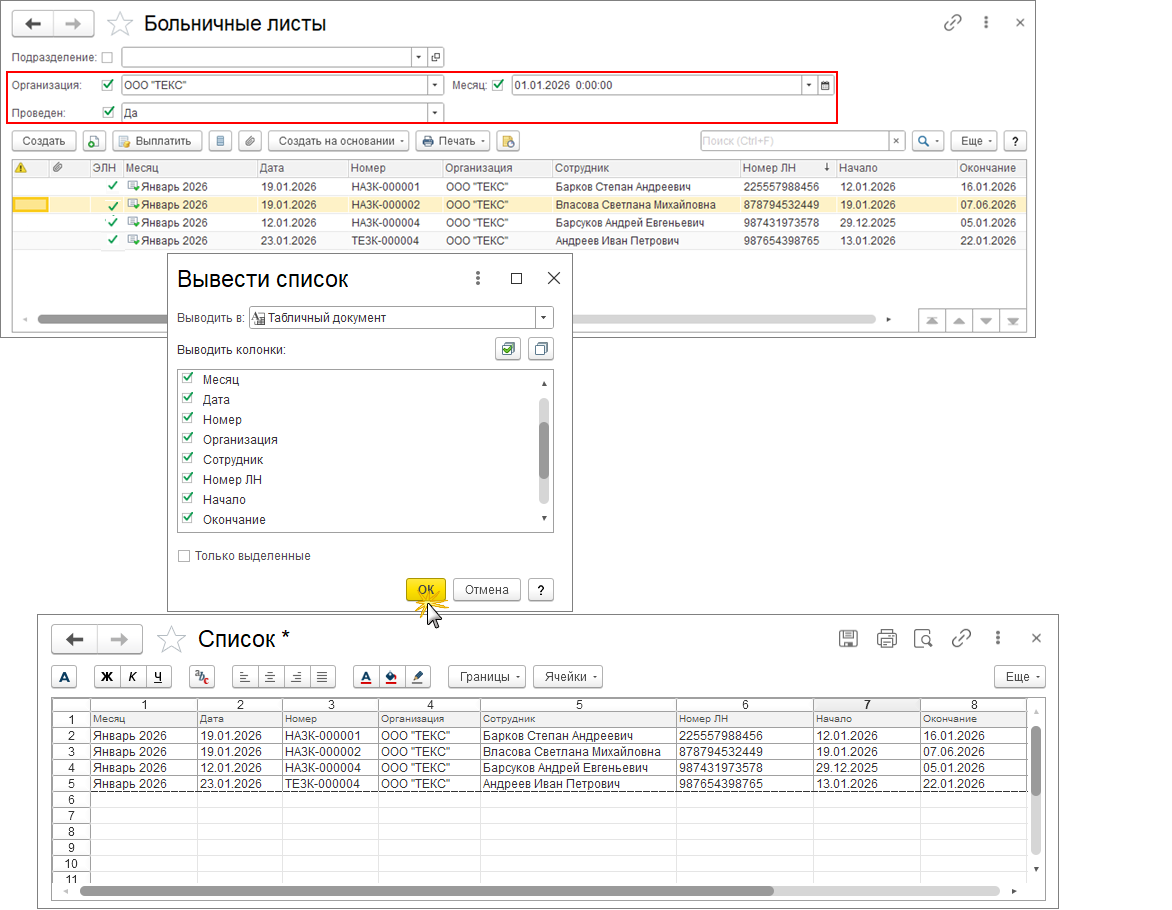1172x910 pixels.
Task: Click the uncheck all columns icon
Action: tap(541, 349)
